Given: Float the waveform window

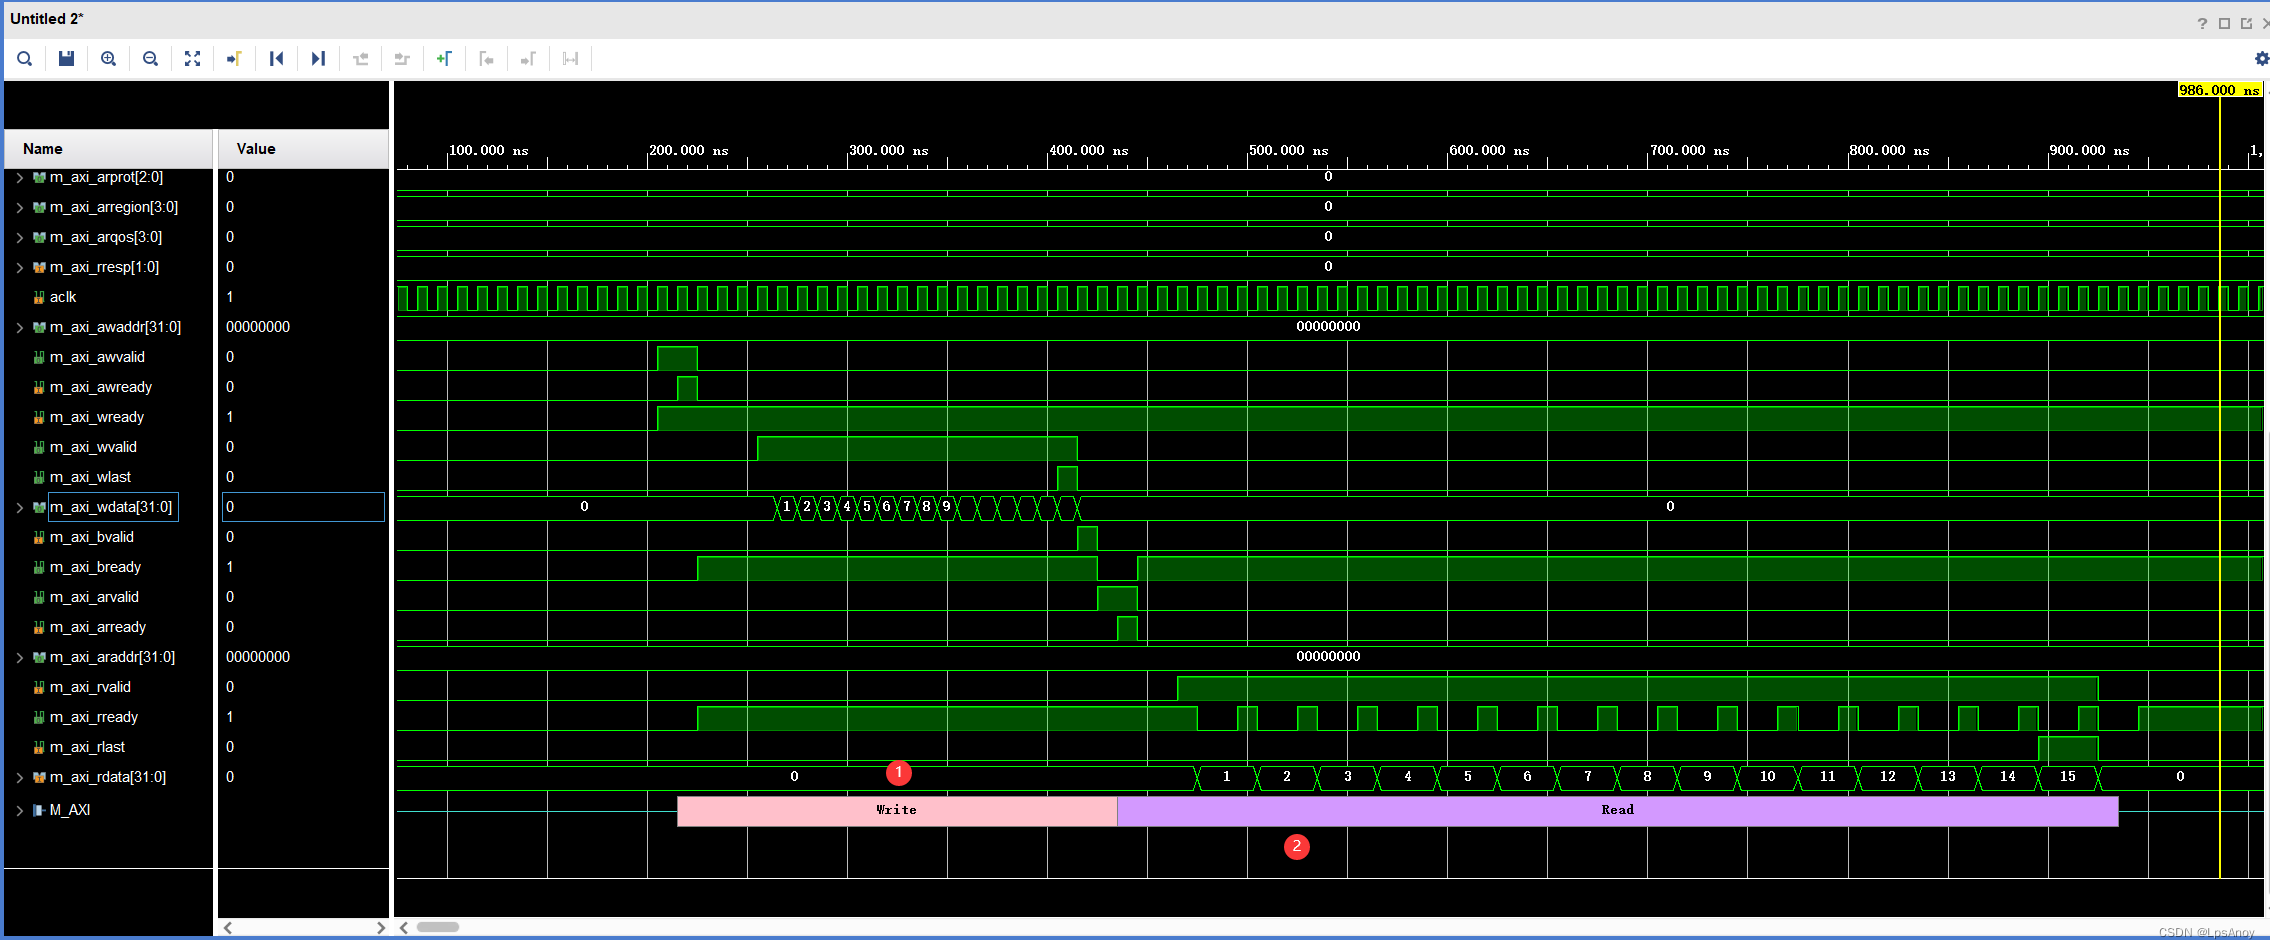Looking at the screenshot, I should click(2245, 23).
